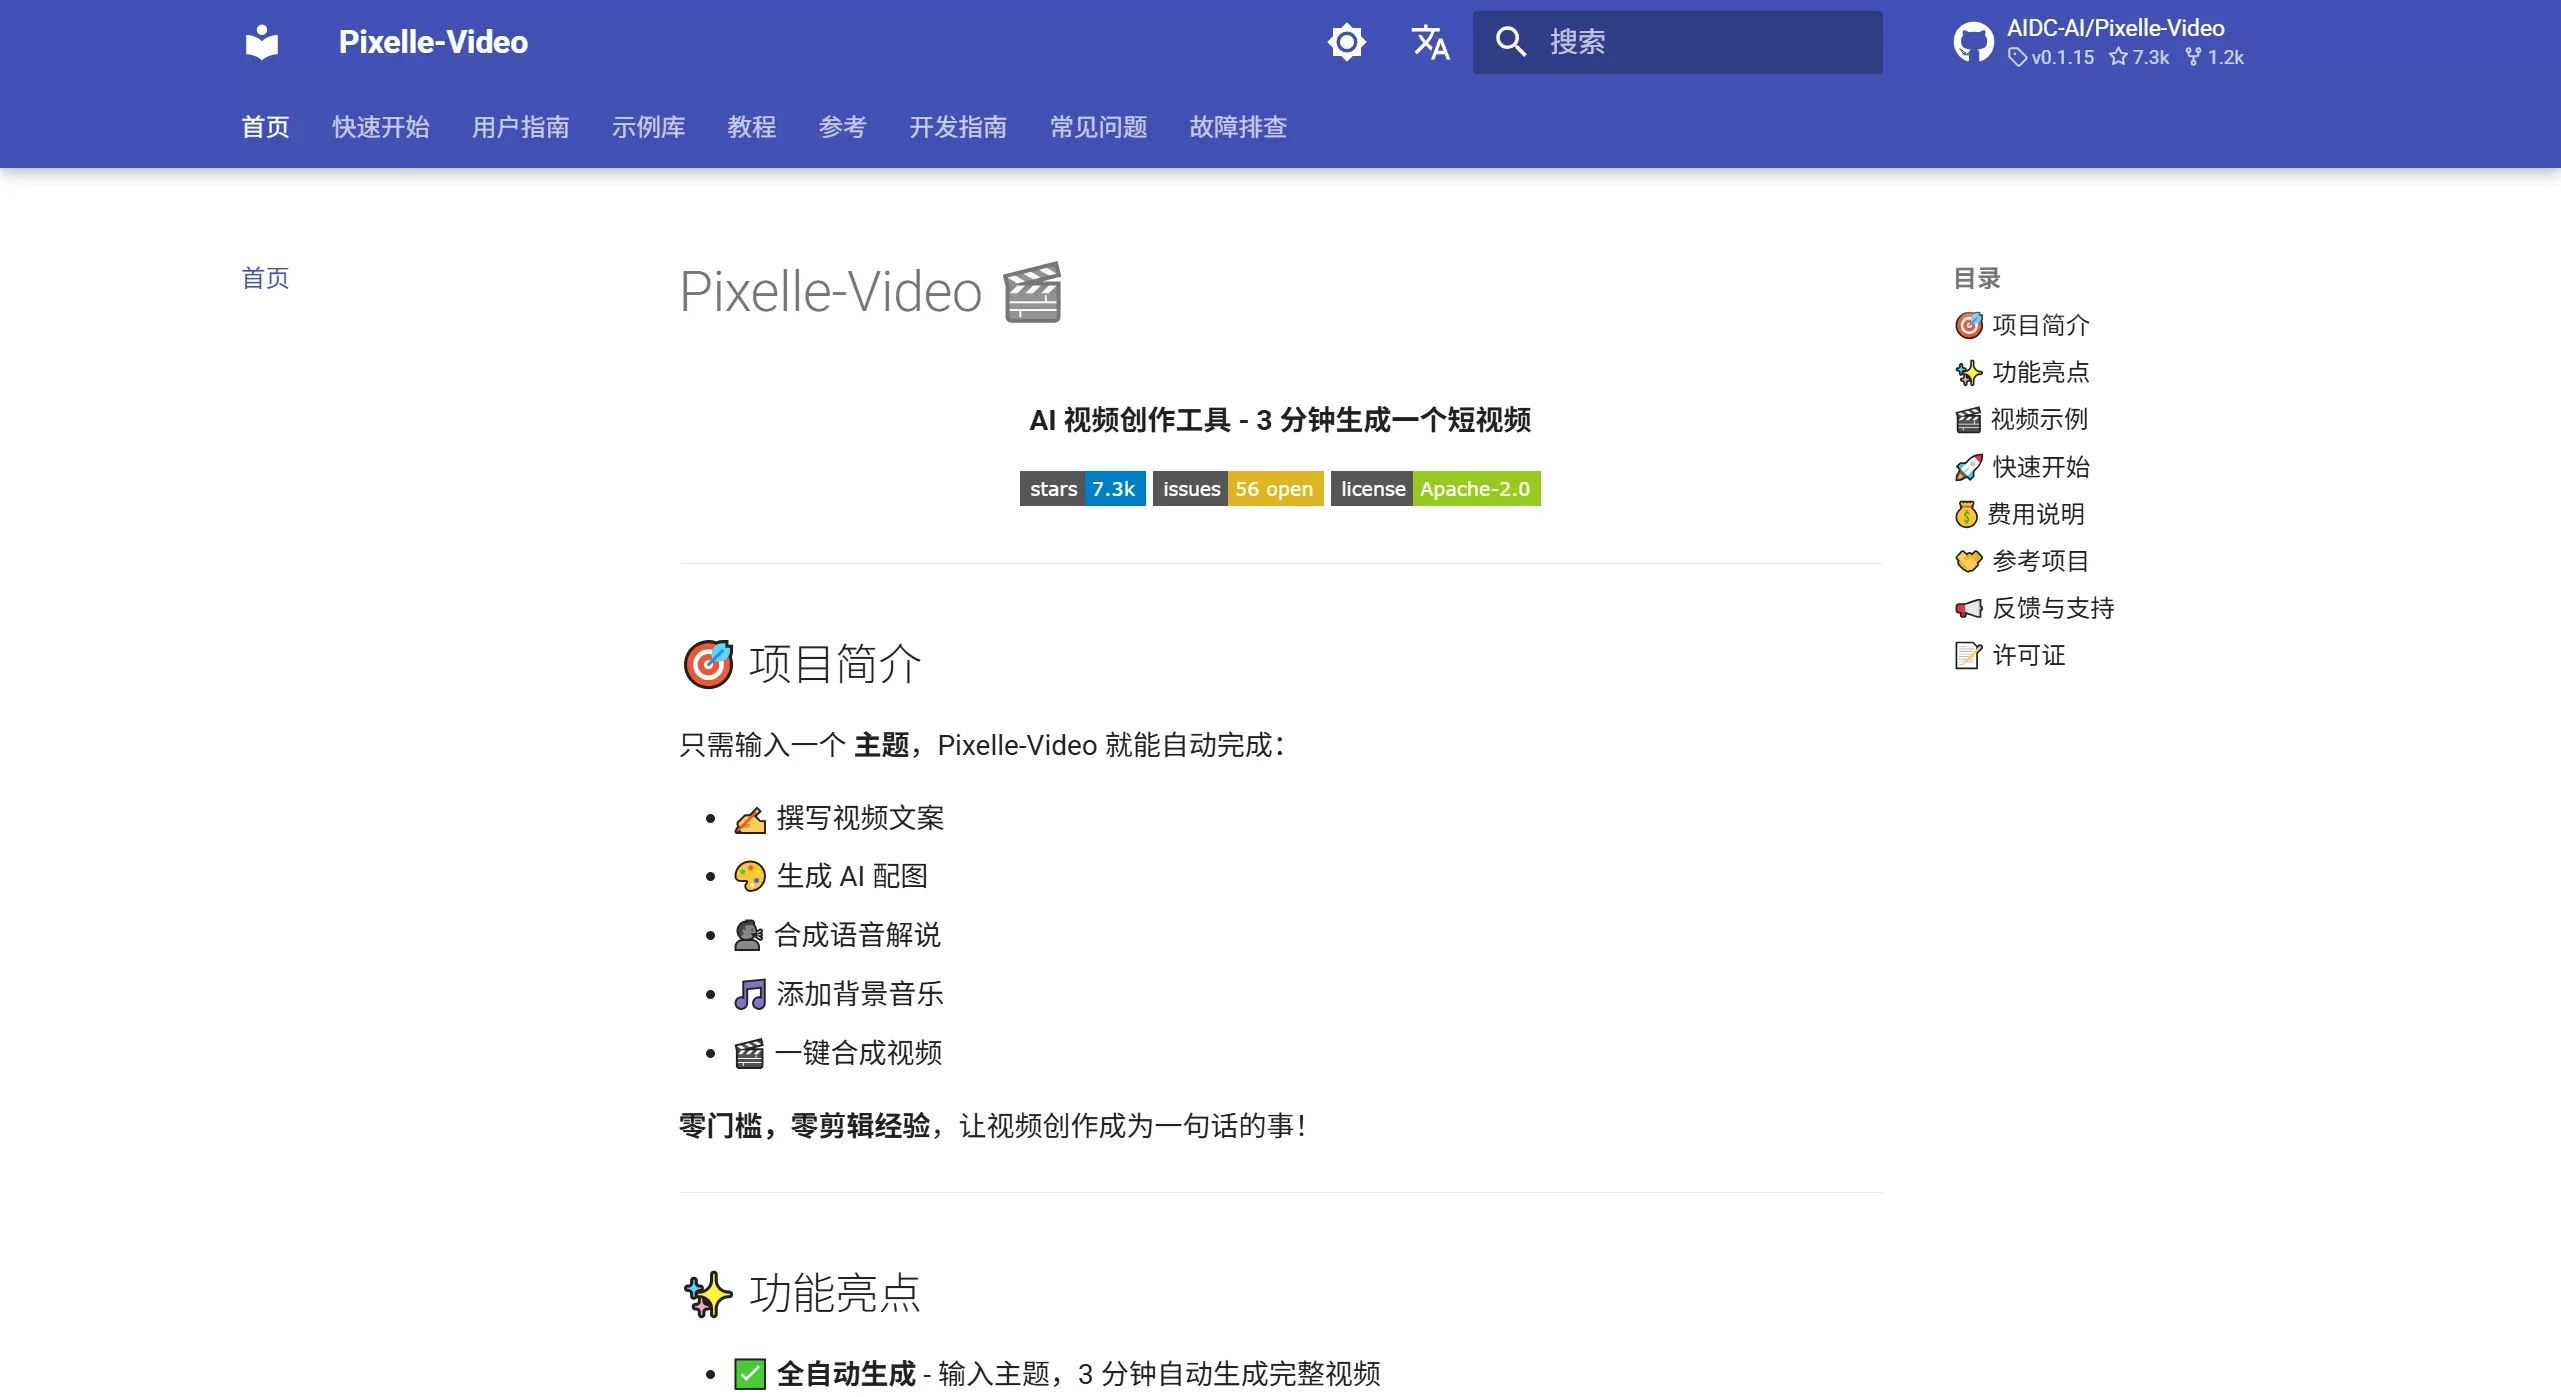
Task: Click the 首页 left sidebar link
Action: pyautogui.click(x=265, y=278)
